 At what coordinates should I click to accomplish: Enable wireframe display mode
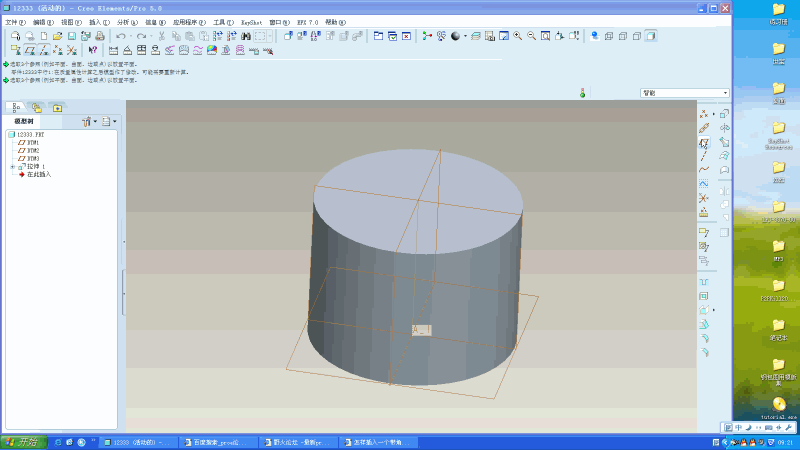point(609,36)
